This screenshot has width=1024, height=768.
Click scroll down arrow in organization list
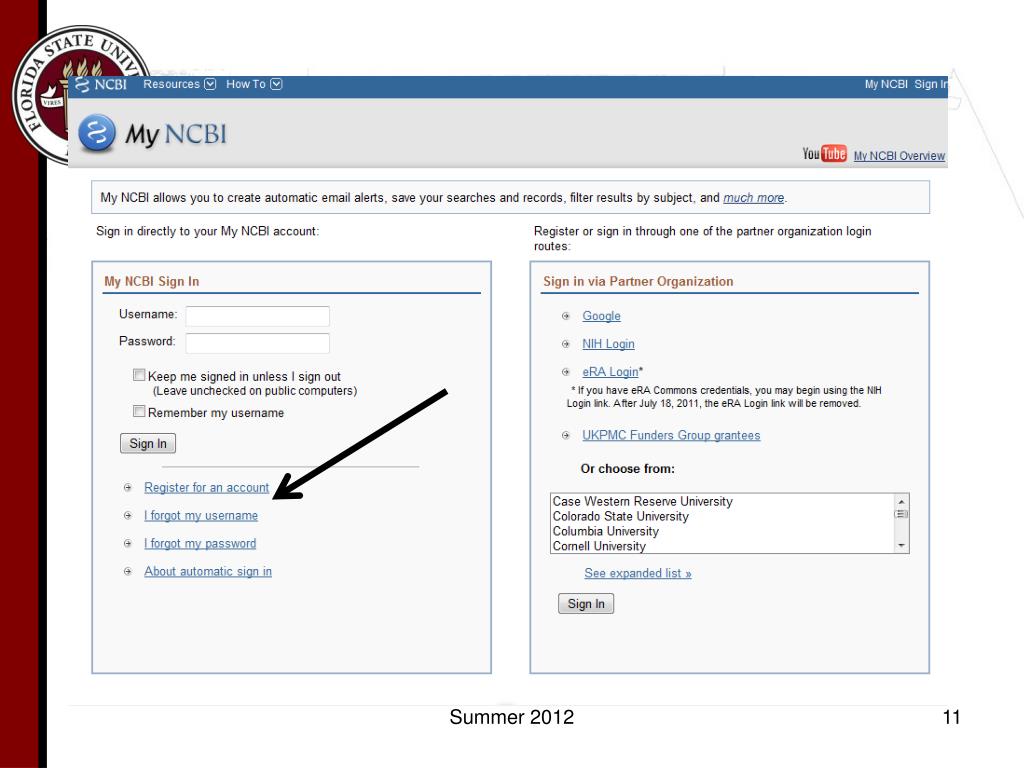click(901, 545)
